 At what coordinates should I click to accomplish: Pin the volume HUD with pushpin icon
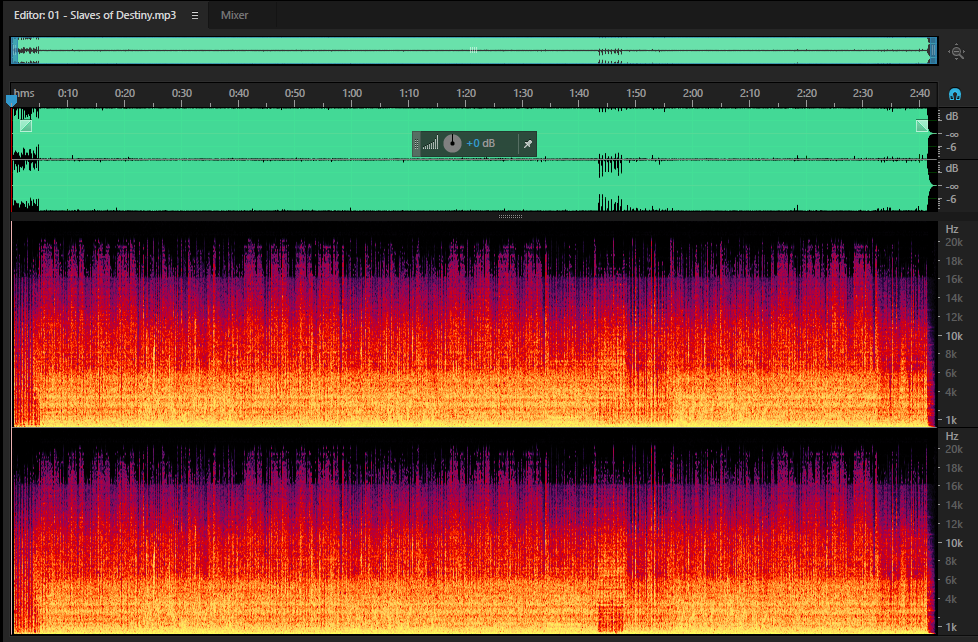point(528,144)
